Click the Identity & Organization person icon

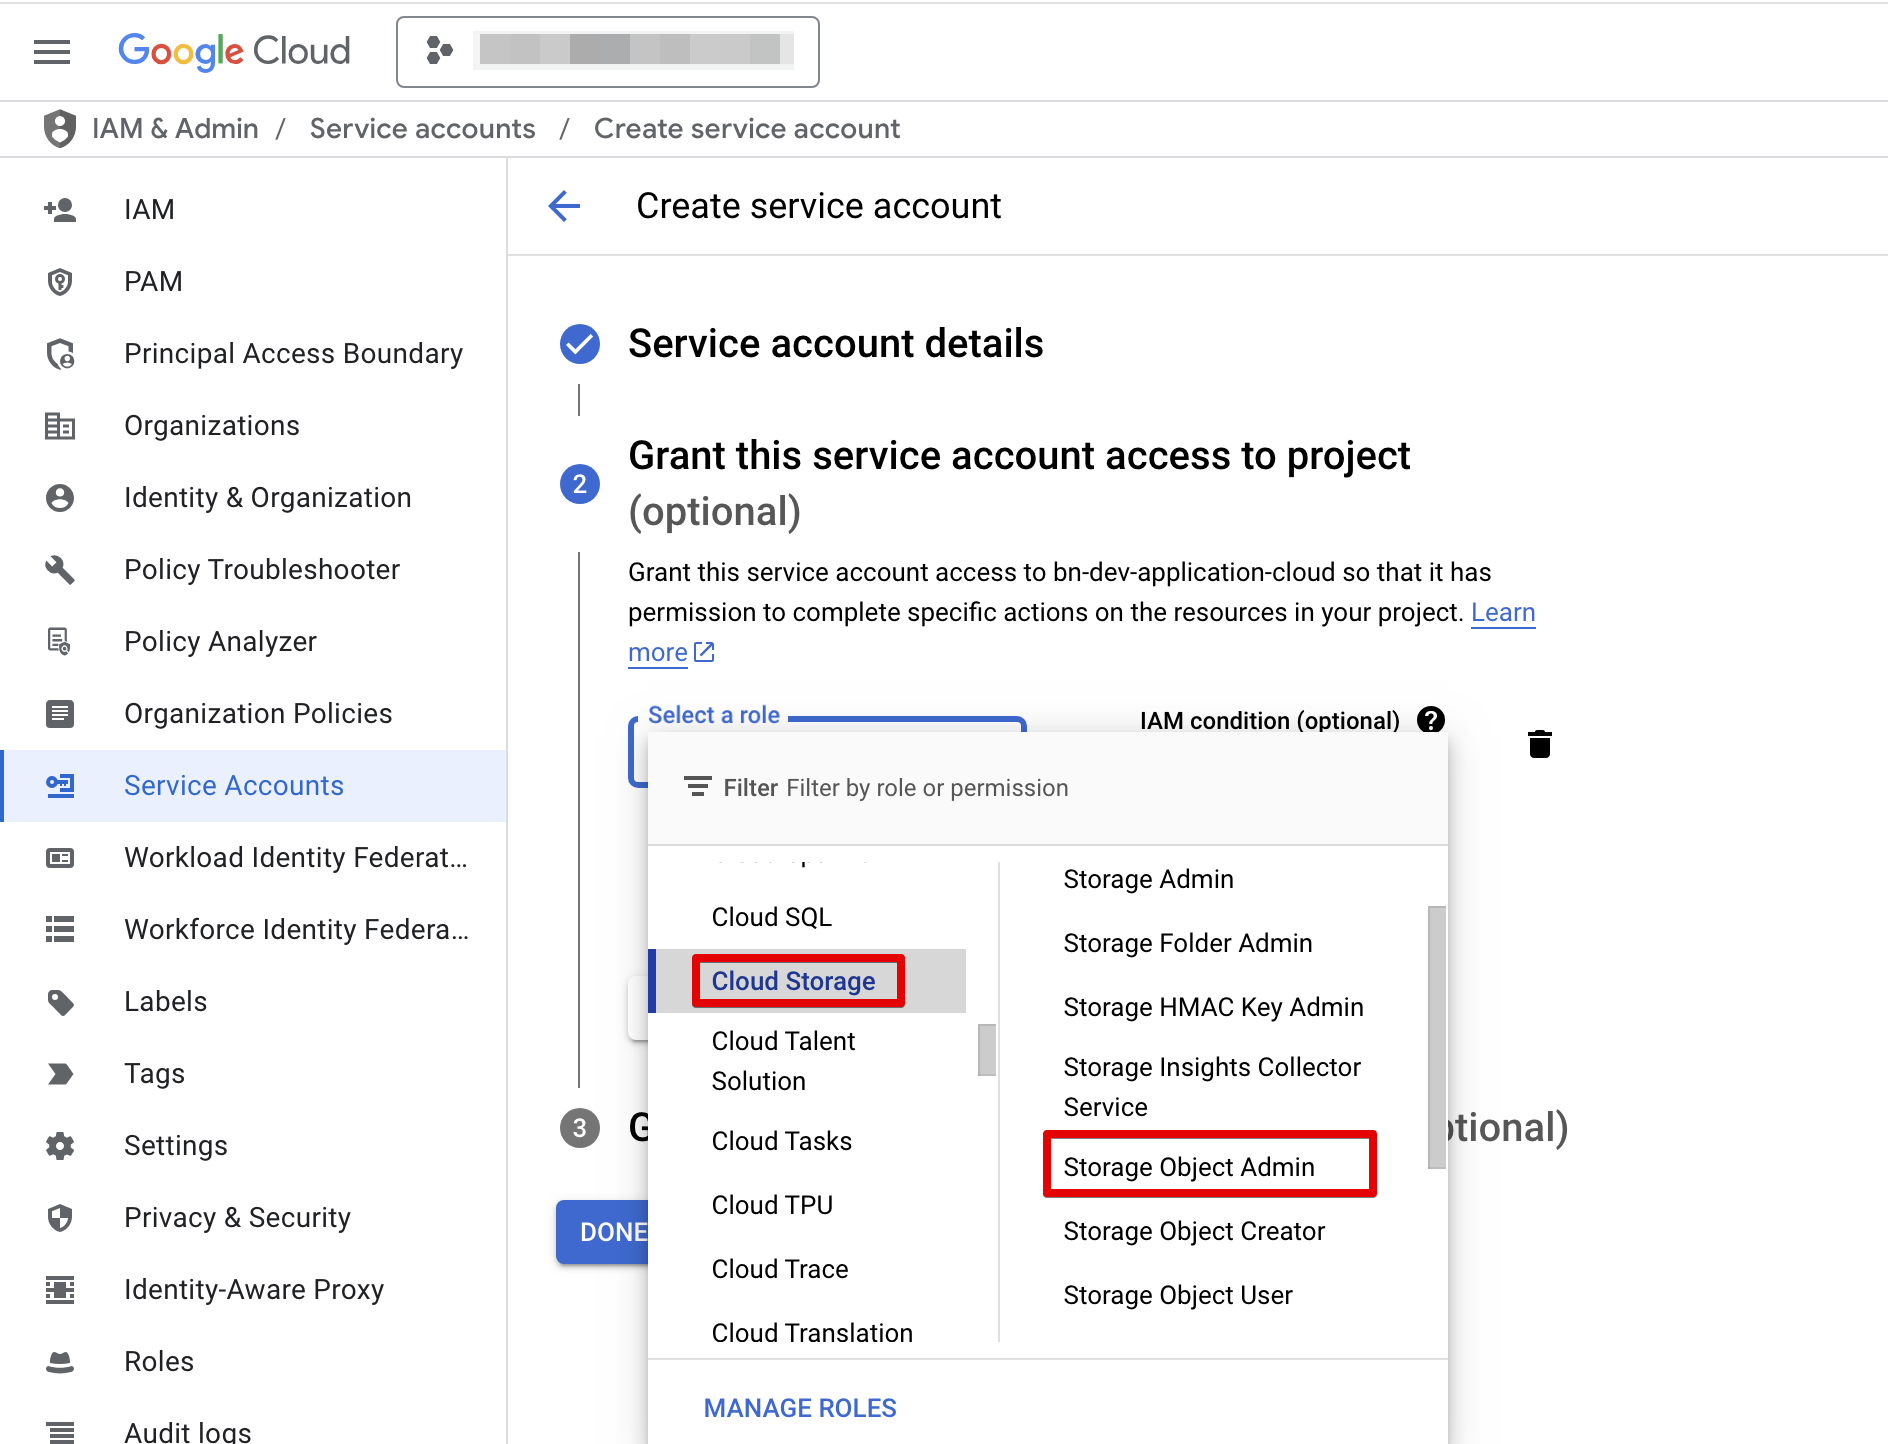[60, 497]
